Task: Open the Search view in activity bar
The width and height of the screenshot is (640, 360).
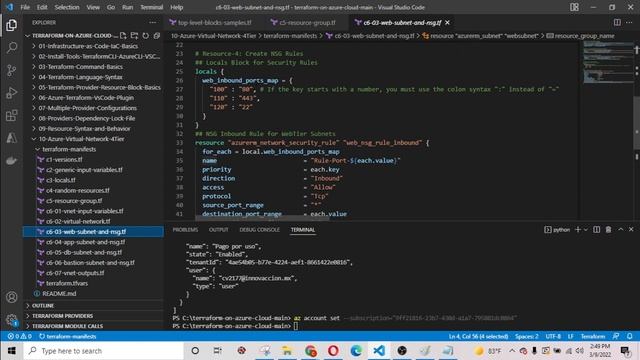Action: pyautogui.click(x=11, y=48)
